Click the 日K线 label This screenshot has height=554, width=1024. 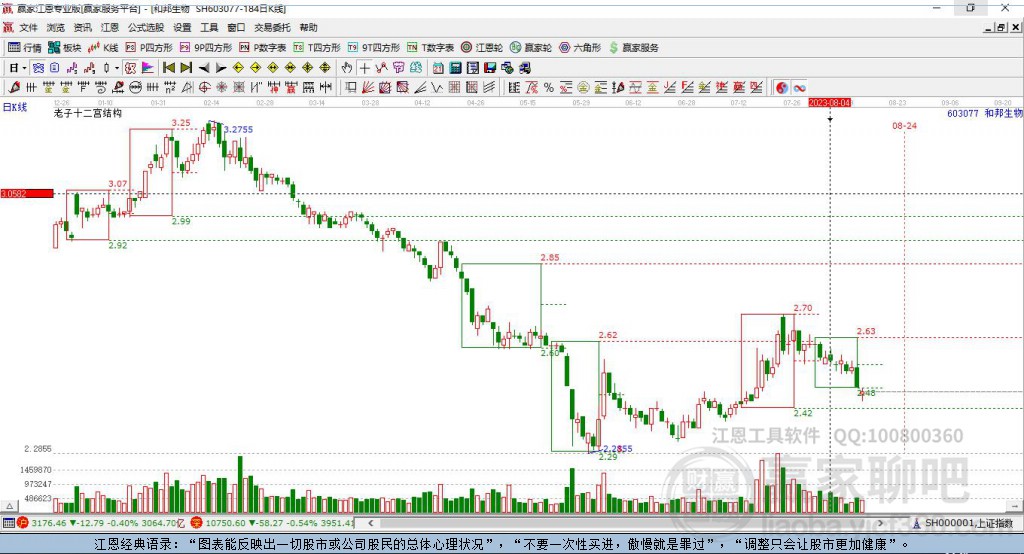click(15, 107)
